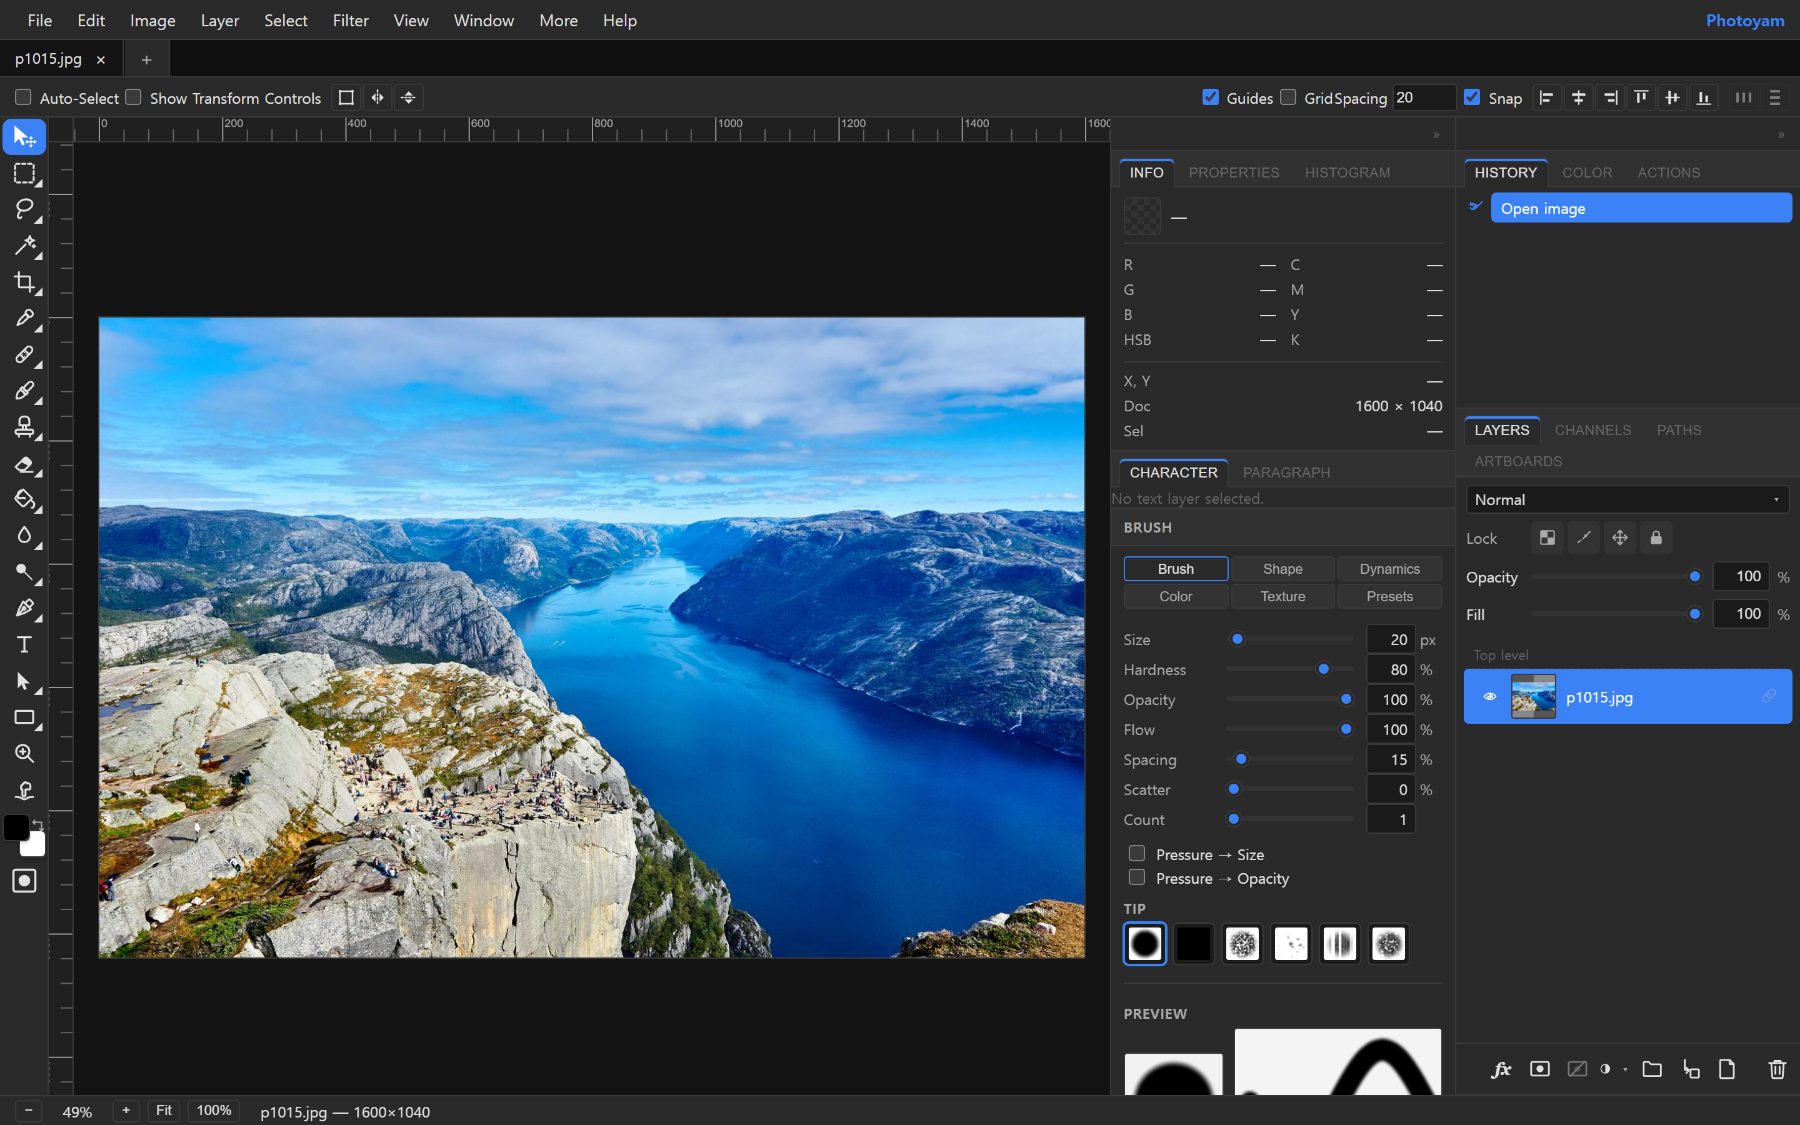Select the Blur drop tool
Screen dimensions: 1800x1125
[24, 536]
